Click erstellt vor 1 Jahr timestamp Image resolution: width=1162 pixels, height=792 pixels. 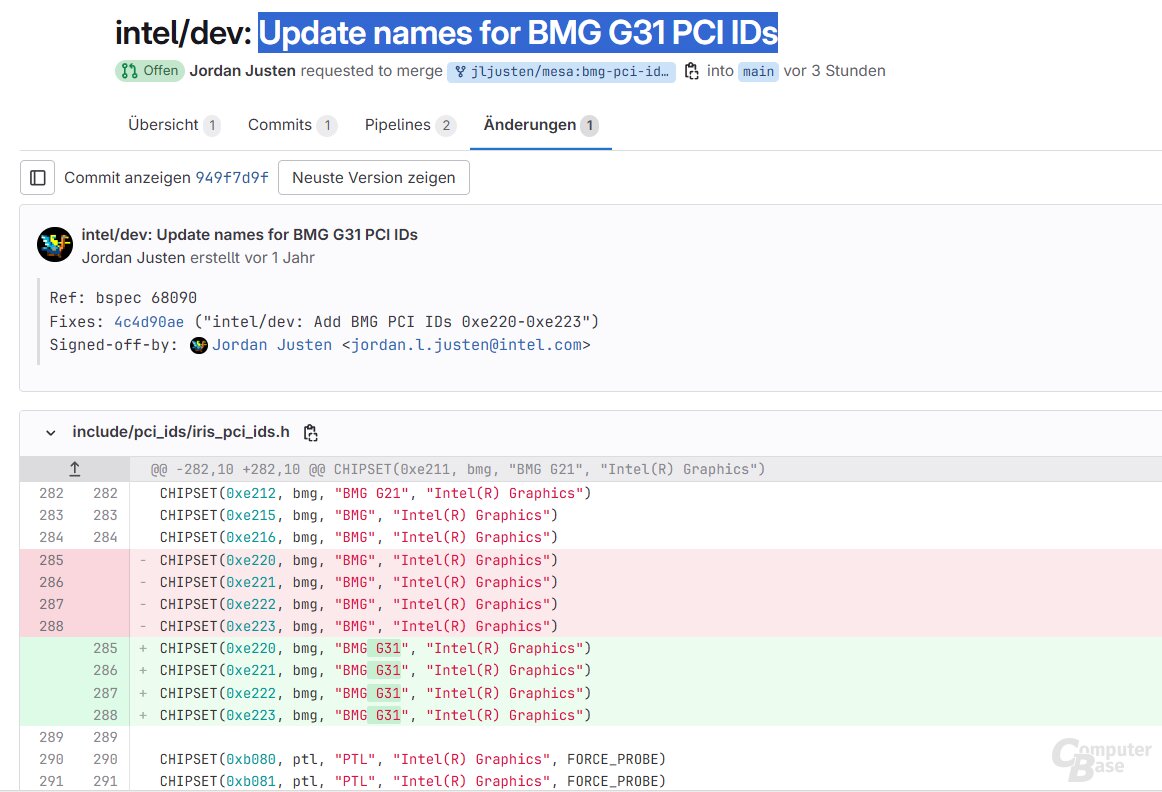(x=252, y=258)
